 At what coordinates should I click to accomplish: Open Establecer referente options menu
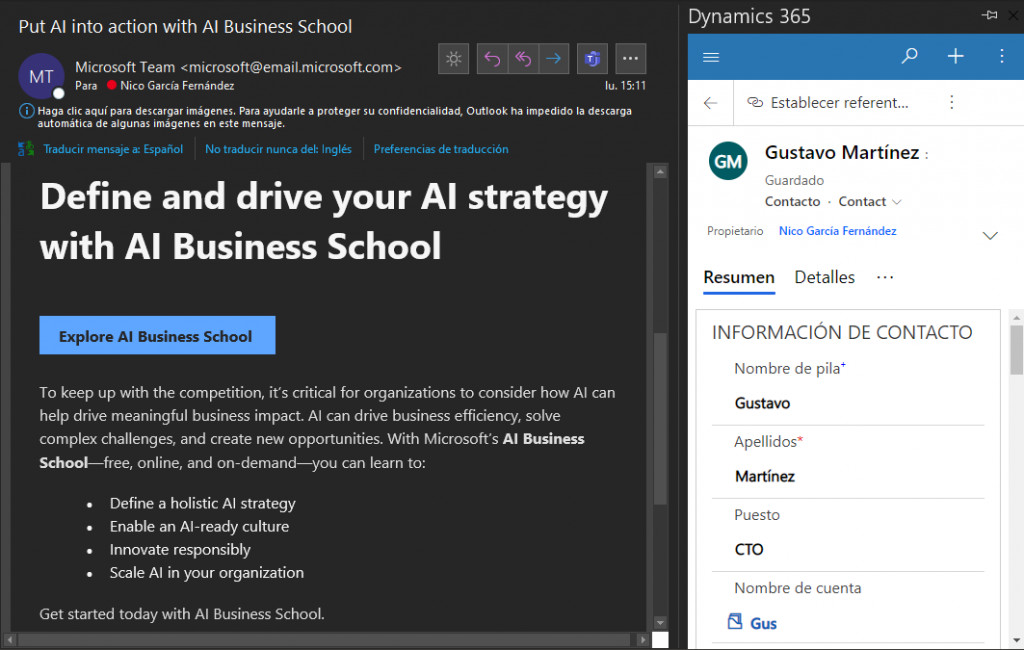tap(951, 102)
